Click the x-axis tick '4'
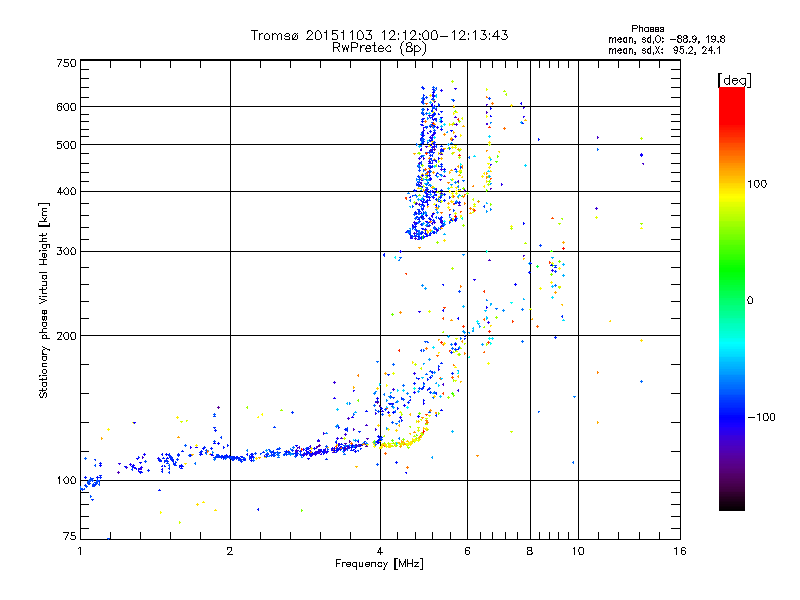The height and width of the screenshot is (600, 800). 380,551
